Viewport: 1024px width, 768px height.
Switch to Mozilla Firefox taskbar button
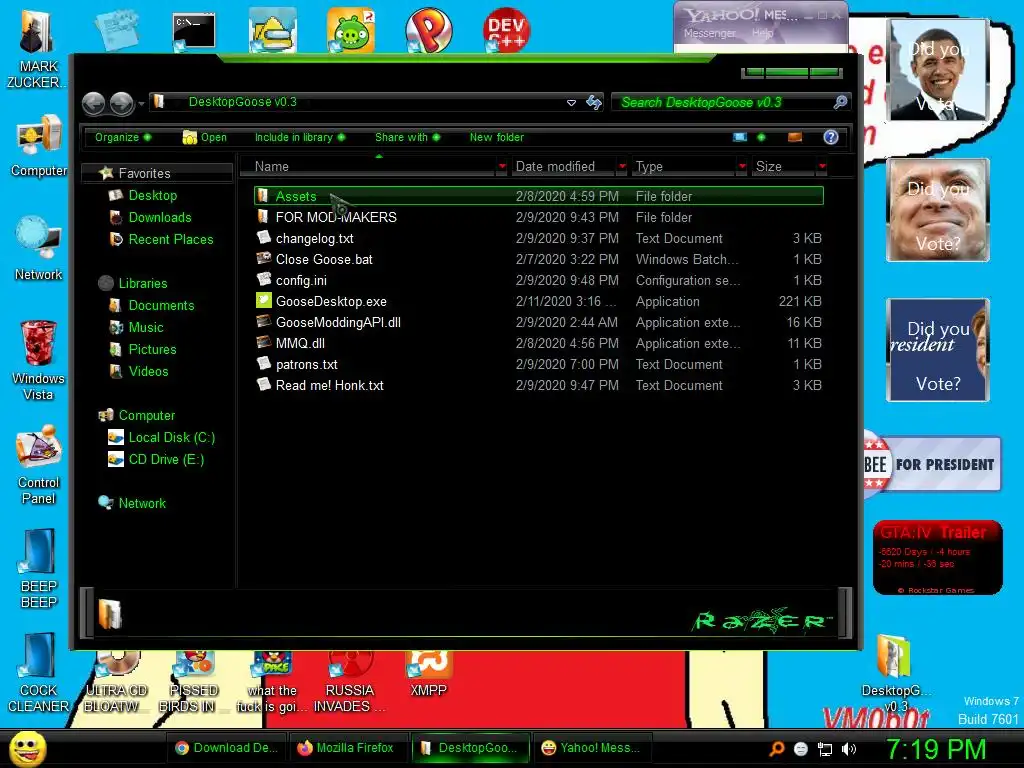pyautogui.click(x=346, y=748)
